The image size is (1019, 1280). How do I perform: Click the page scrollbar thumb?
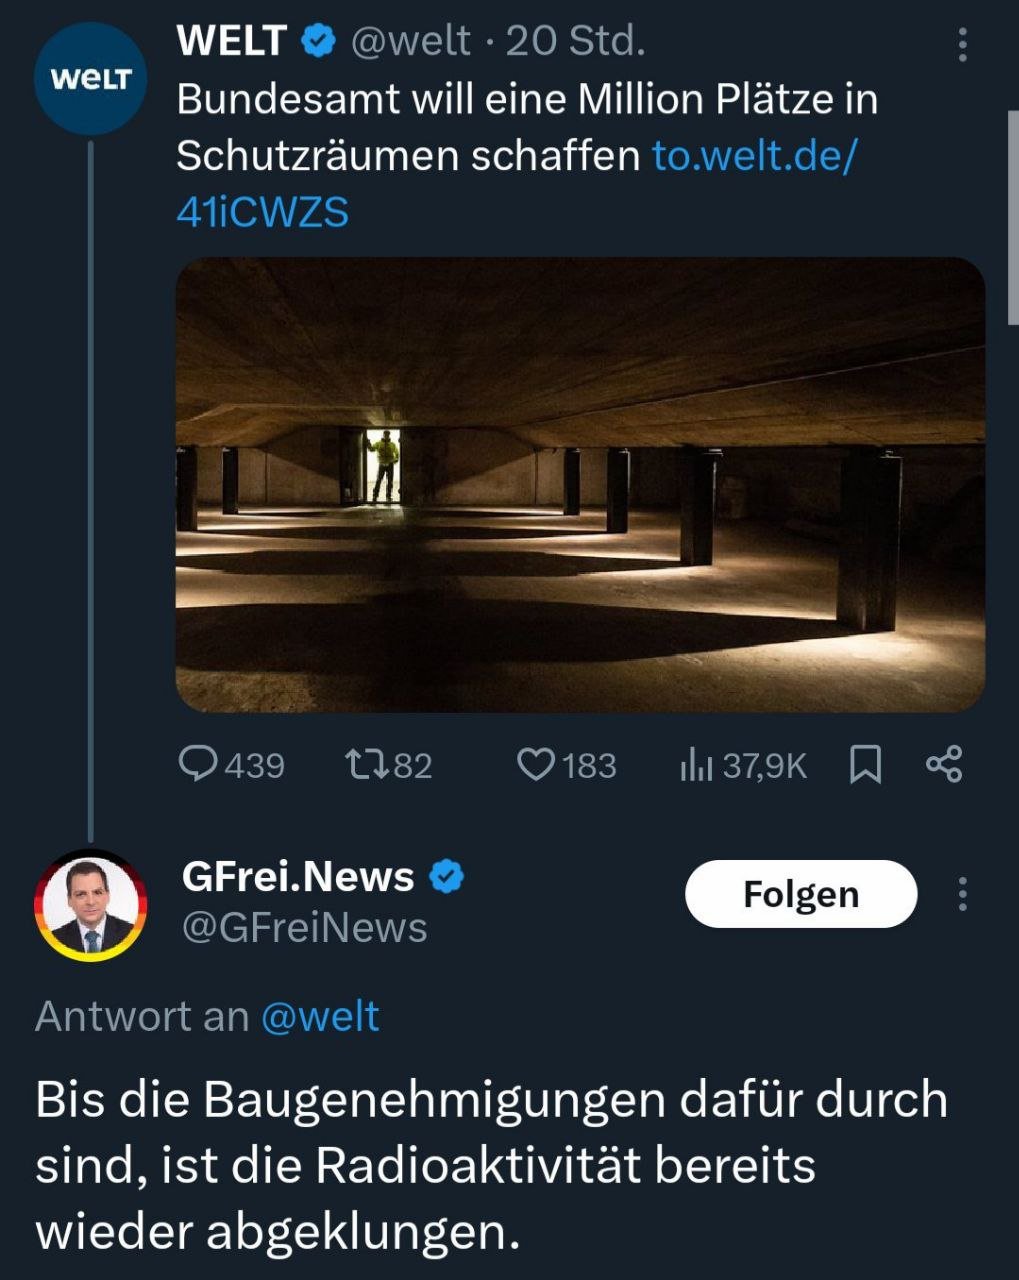(1012, 215)
